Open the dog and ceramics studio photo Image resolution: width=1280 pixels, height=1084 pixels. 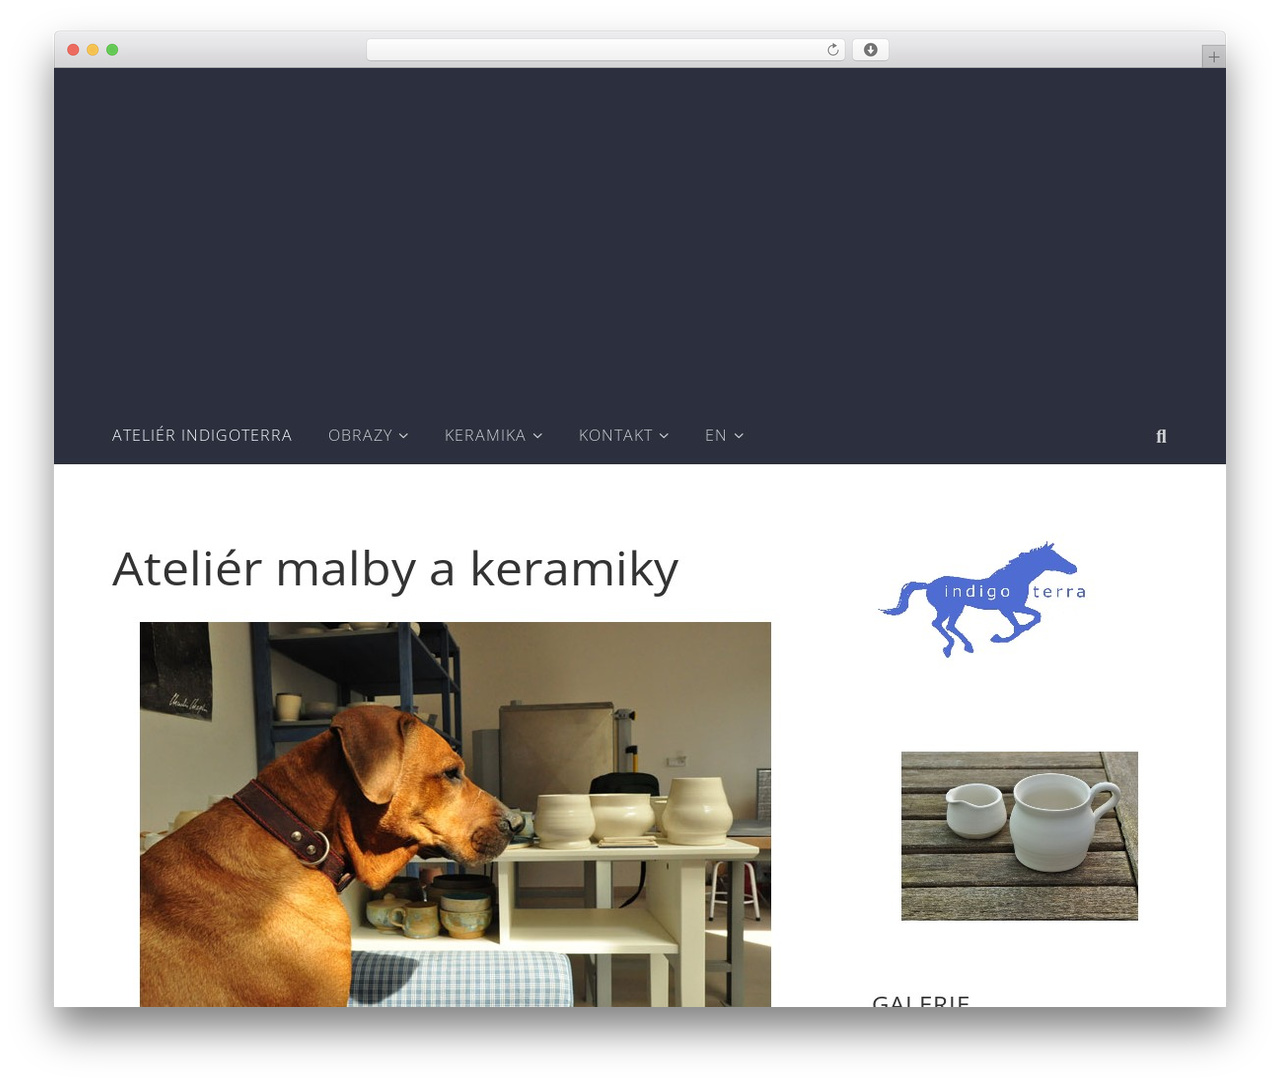[455, 814]
